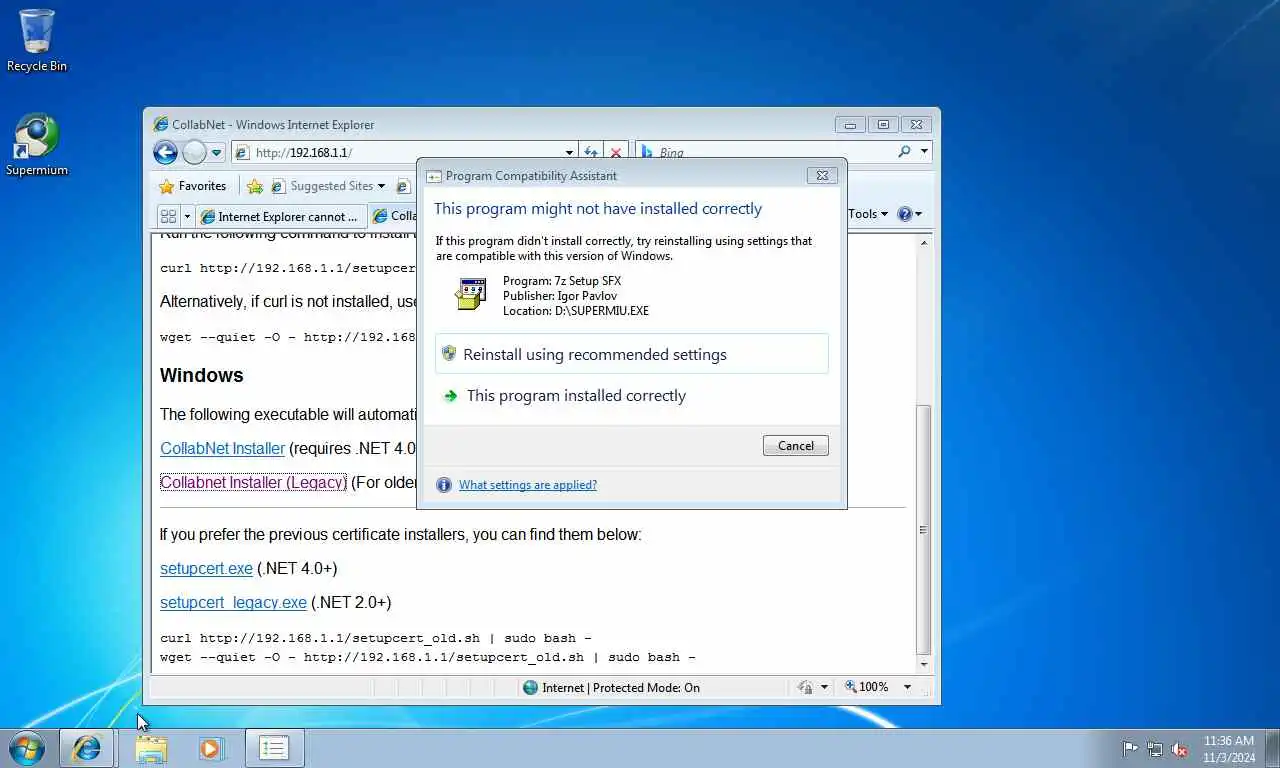
Task: Open the Help question mark menu
Action: (x=909, y=214)
